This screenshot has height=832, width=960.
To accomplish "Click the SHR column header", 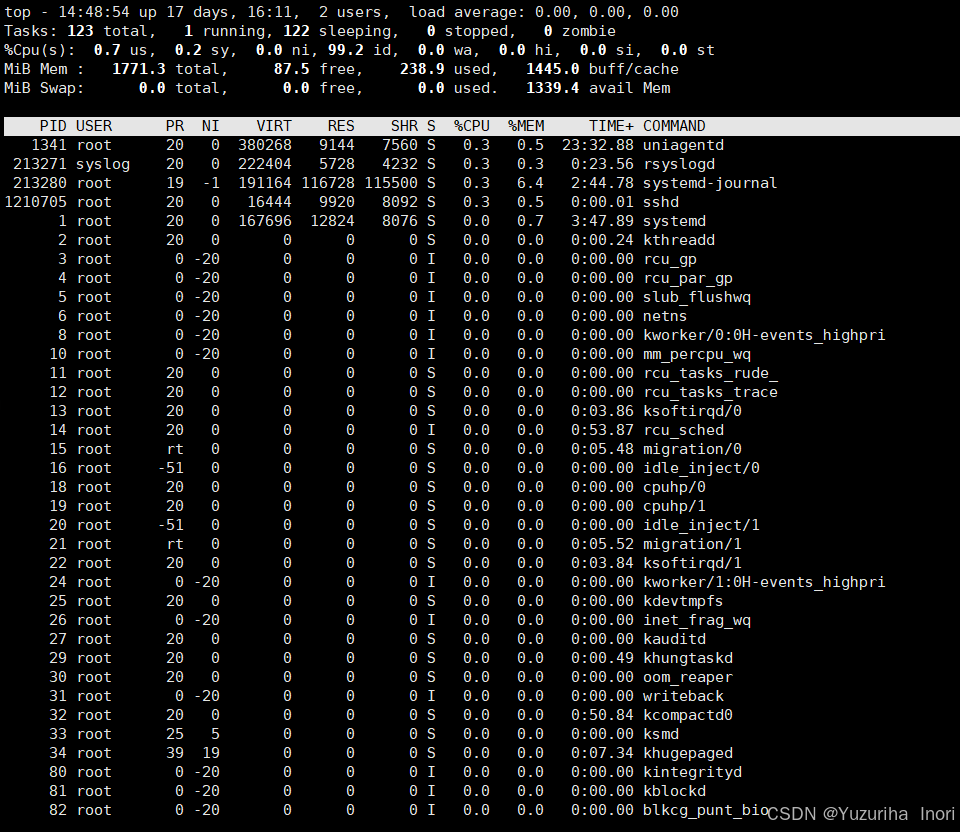I will [x=404, y=126].
